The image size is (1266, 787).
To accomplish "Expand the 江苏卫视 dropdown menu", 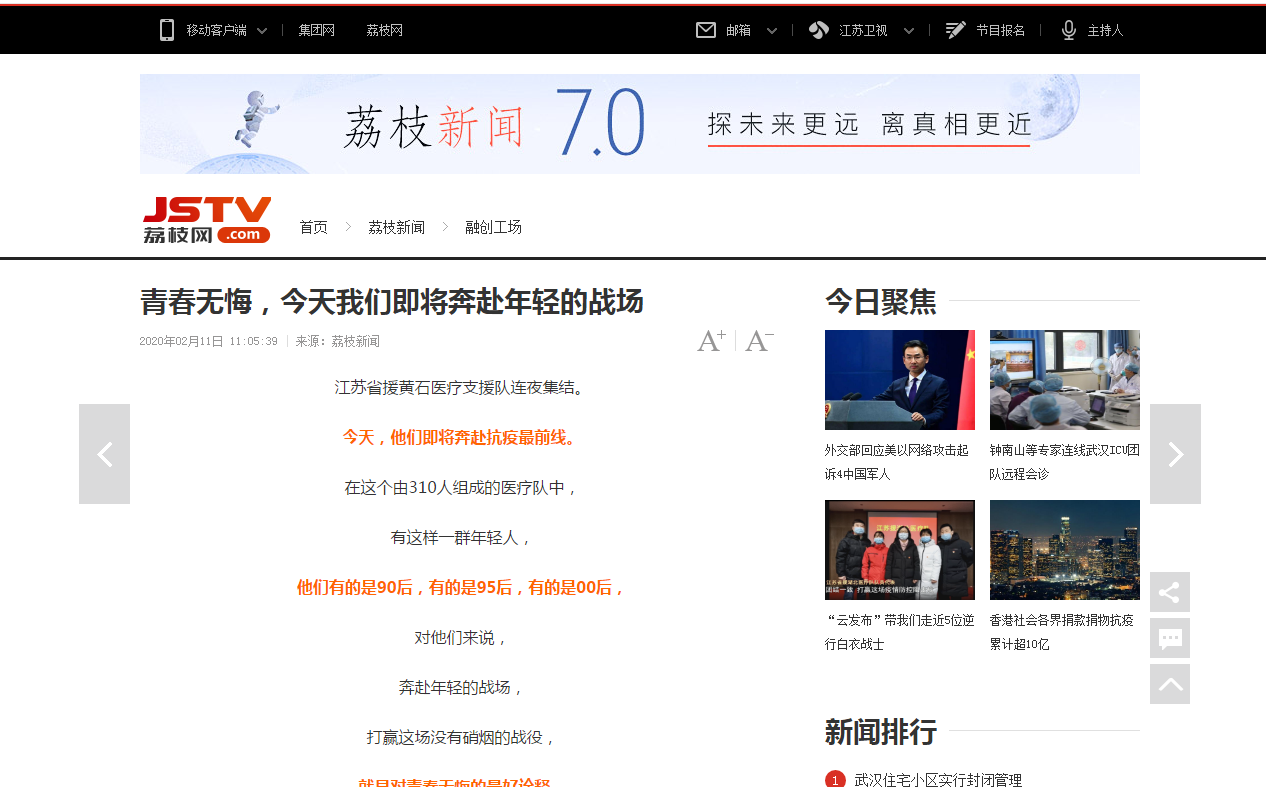I will (909, 30).
